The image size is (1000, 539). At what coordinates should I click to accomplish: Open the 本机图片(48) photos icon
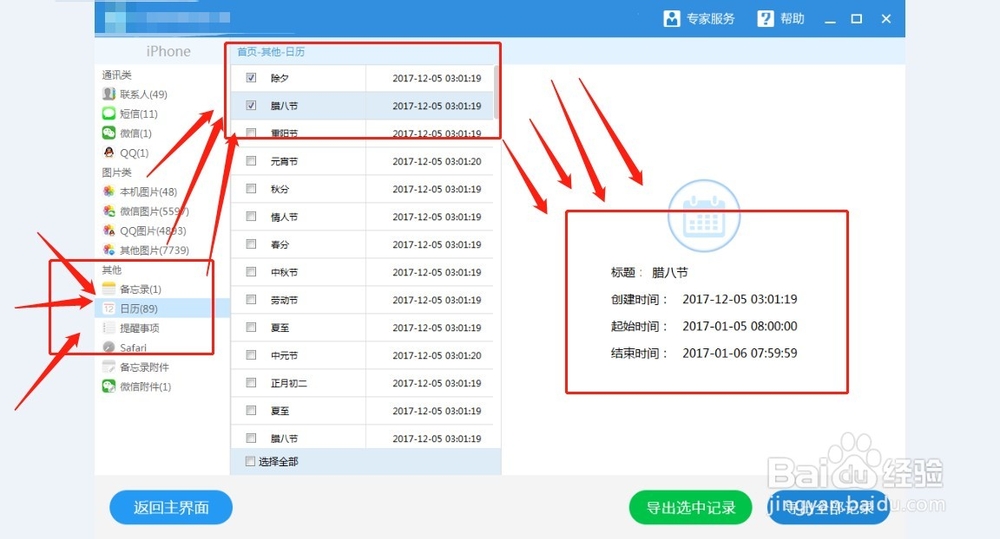[x=109, y=191]
